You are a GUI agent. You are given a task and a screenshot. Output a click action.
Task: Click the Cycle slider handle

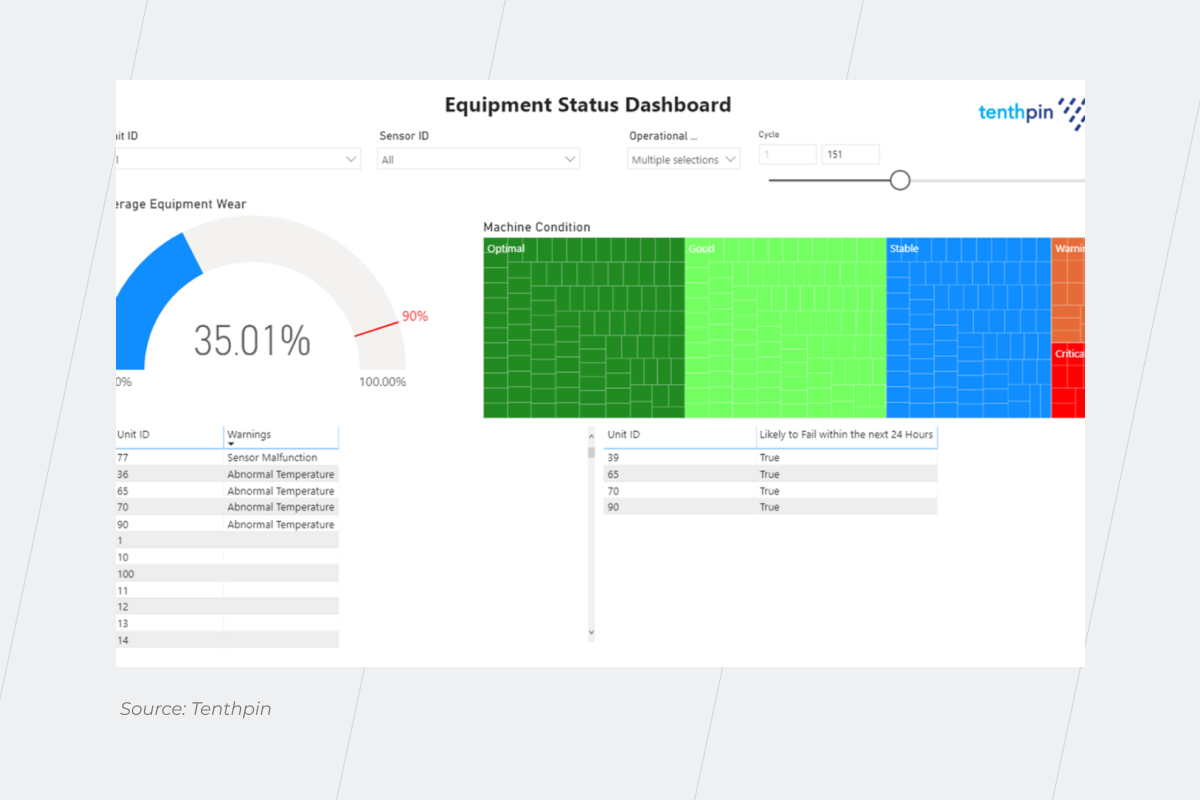pos(900,180)
